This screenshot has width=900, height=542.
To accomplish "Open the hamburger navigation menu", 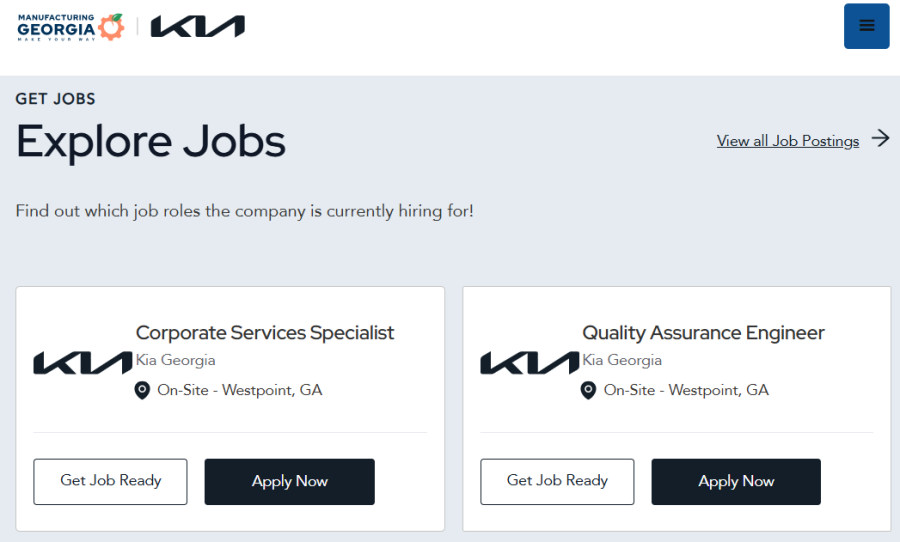I will point(866,26).
